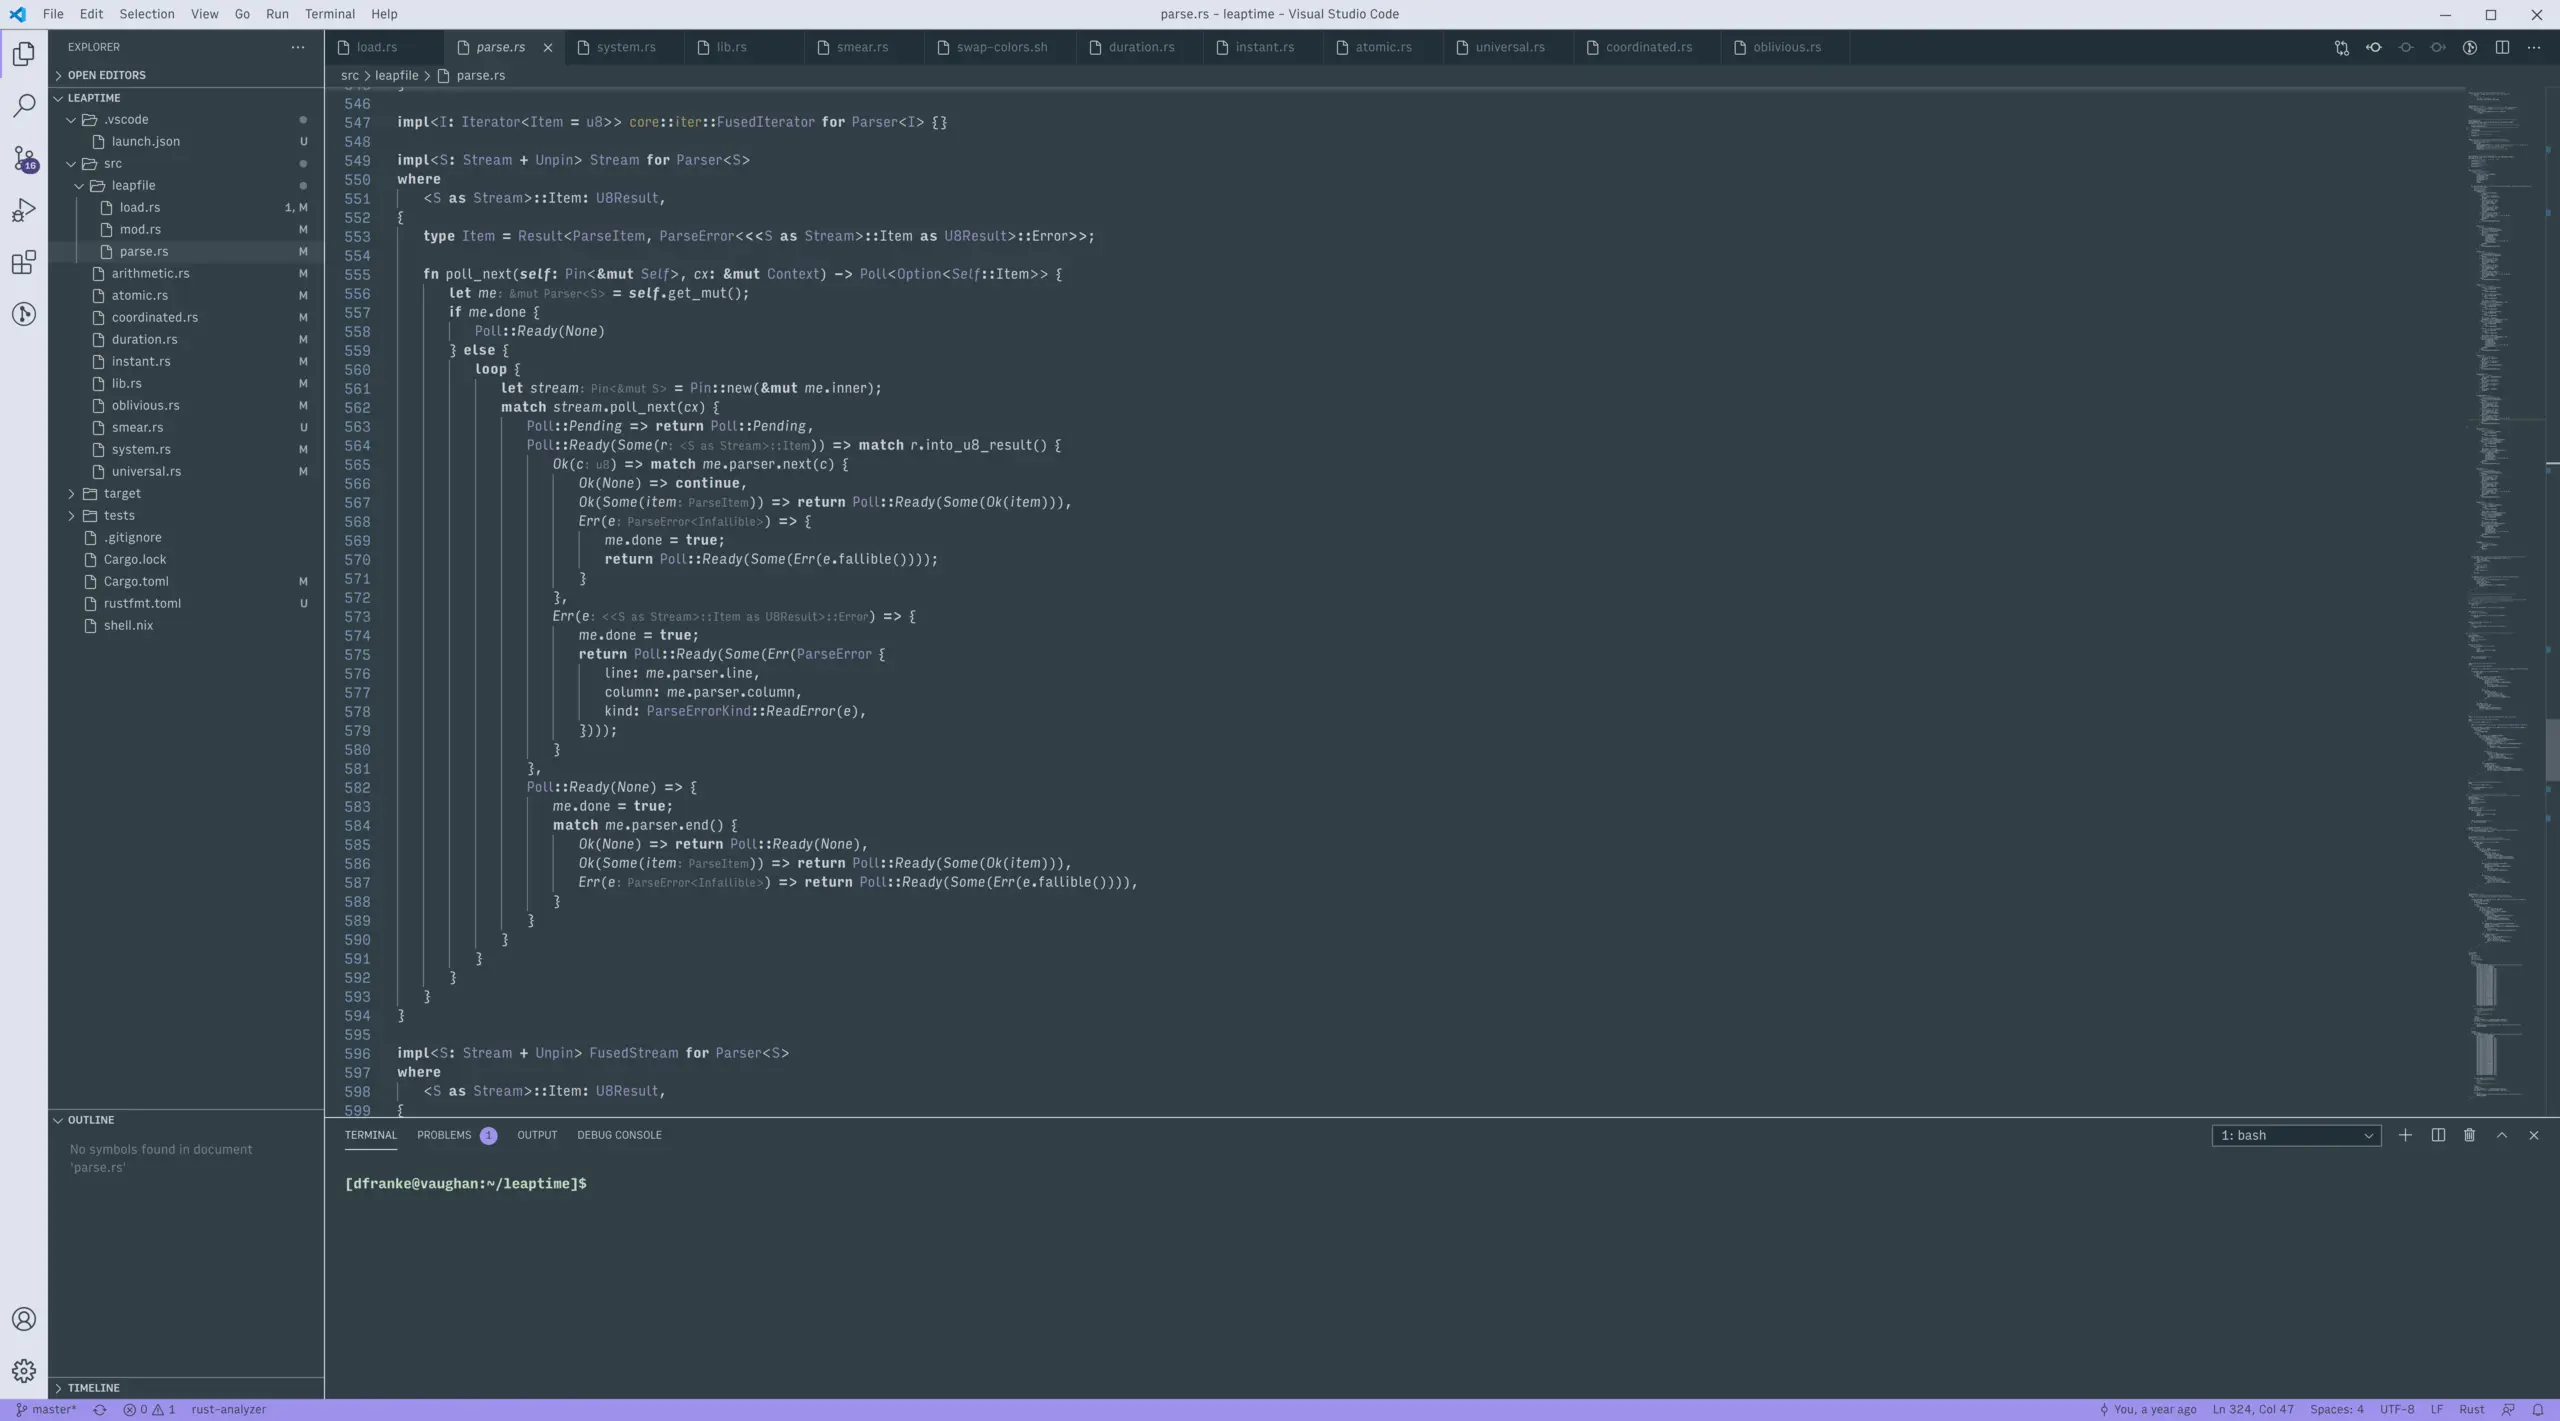Collapse the LEAPTIME root folder

coord(186,98)
